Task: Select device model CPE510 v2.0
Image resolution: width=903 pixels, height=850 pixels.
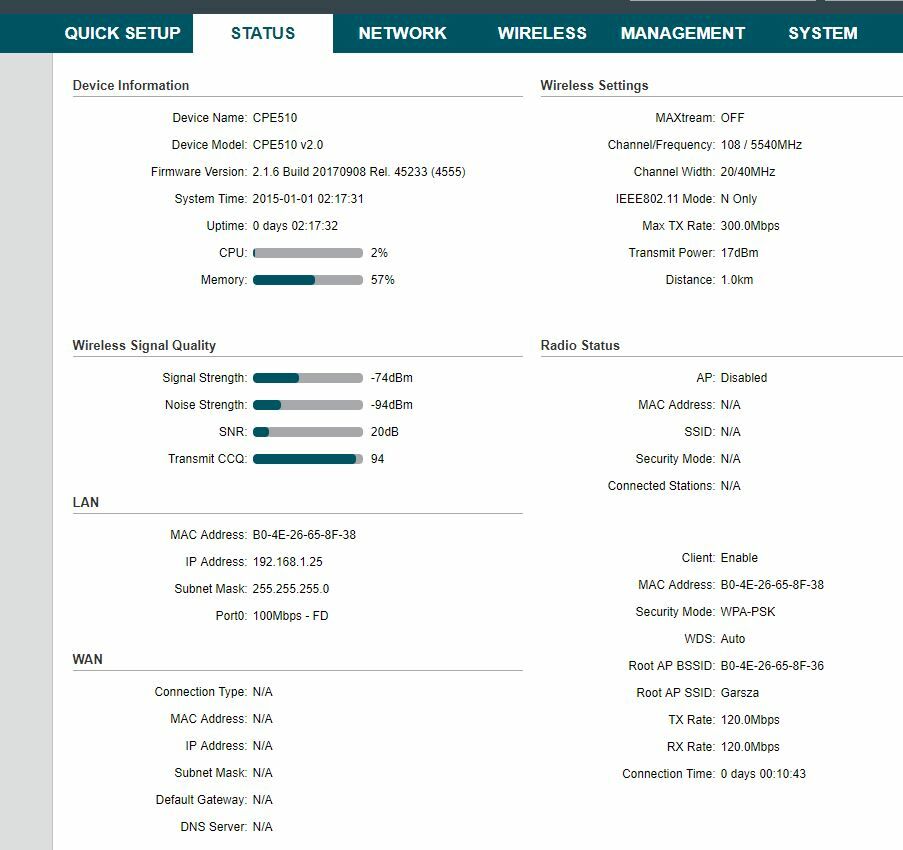Action: point(288,145)
